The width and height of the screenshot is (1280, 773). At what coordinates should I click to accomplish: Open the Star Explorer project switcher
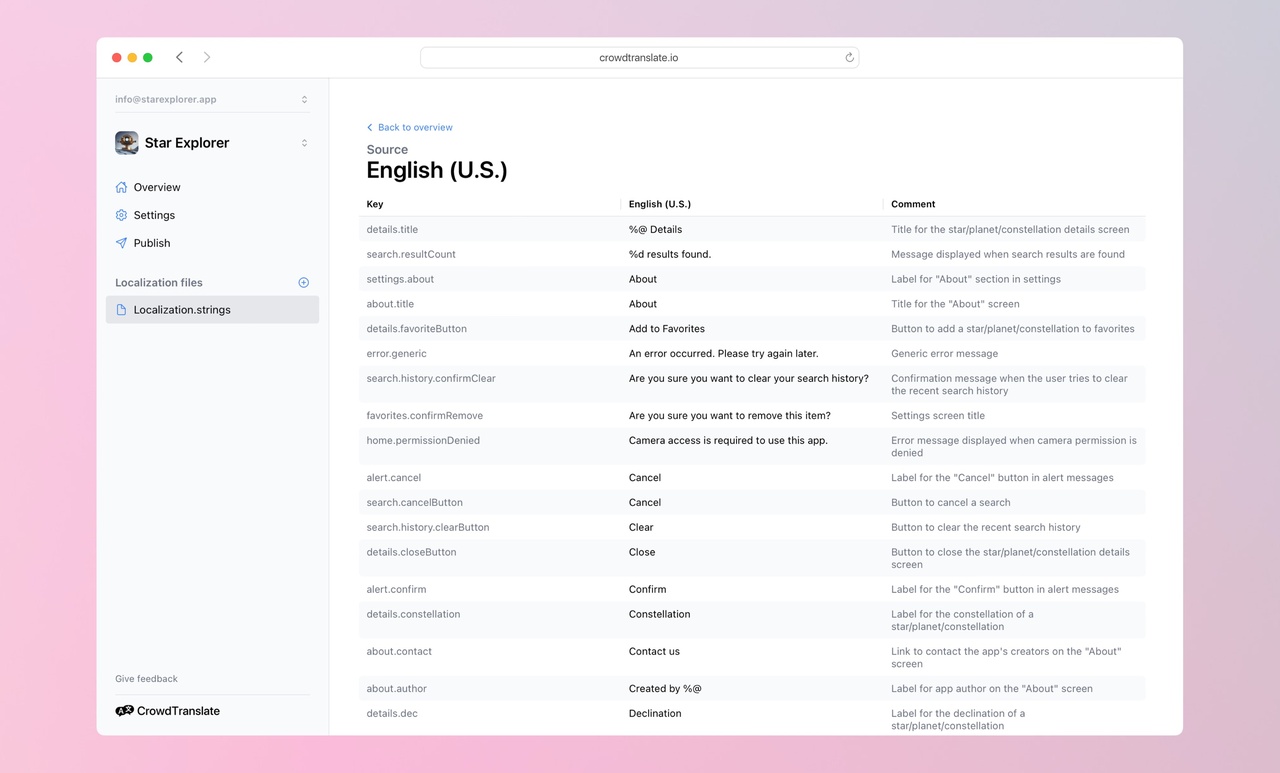coord(210,143)
